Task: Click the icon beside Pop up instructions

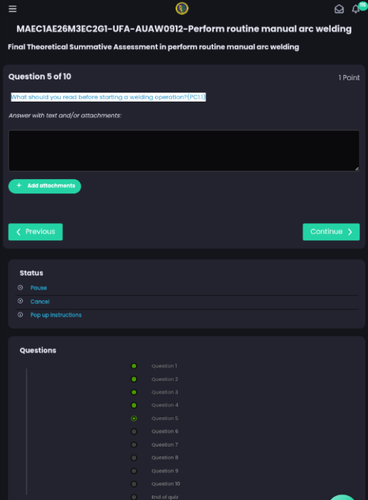Action: click(x=20, y=315)
